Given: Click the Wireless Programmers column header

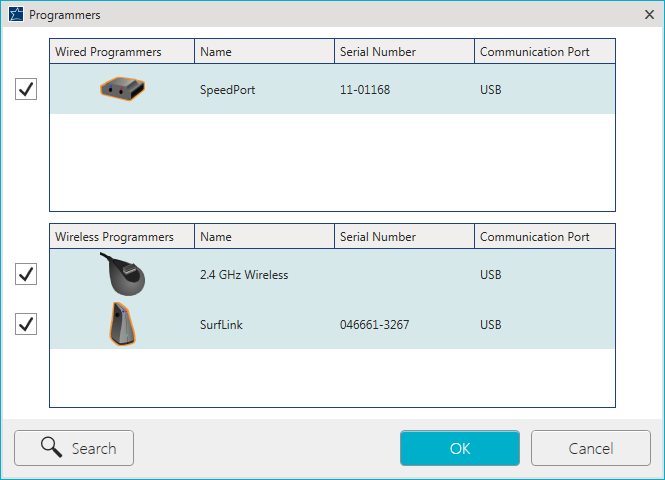Looking at the screenshot, I should (122, 237).
